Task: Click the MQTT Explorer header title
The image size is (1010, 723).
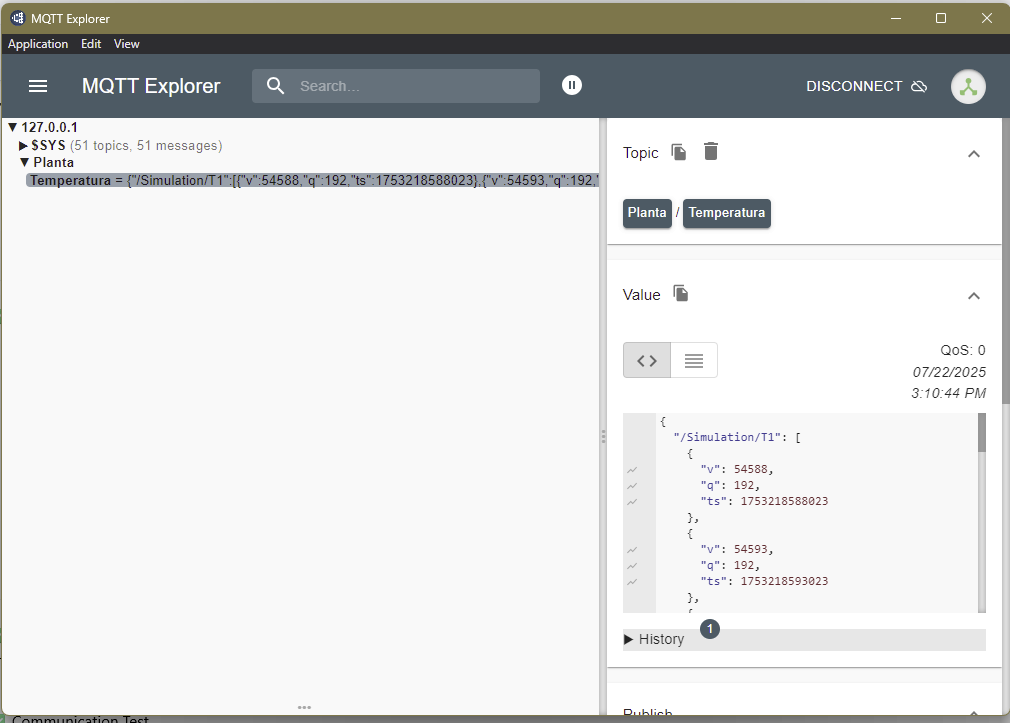Action: (x=151, y=86)
